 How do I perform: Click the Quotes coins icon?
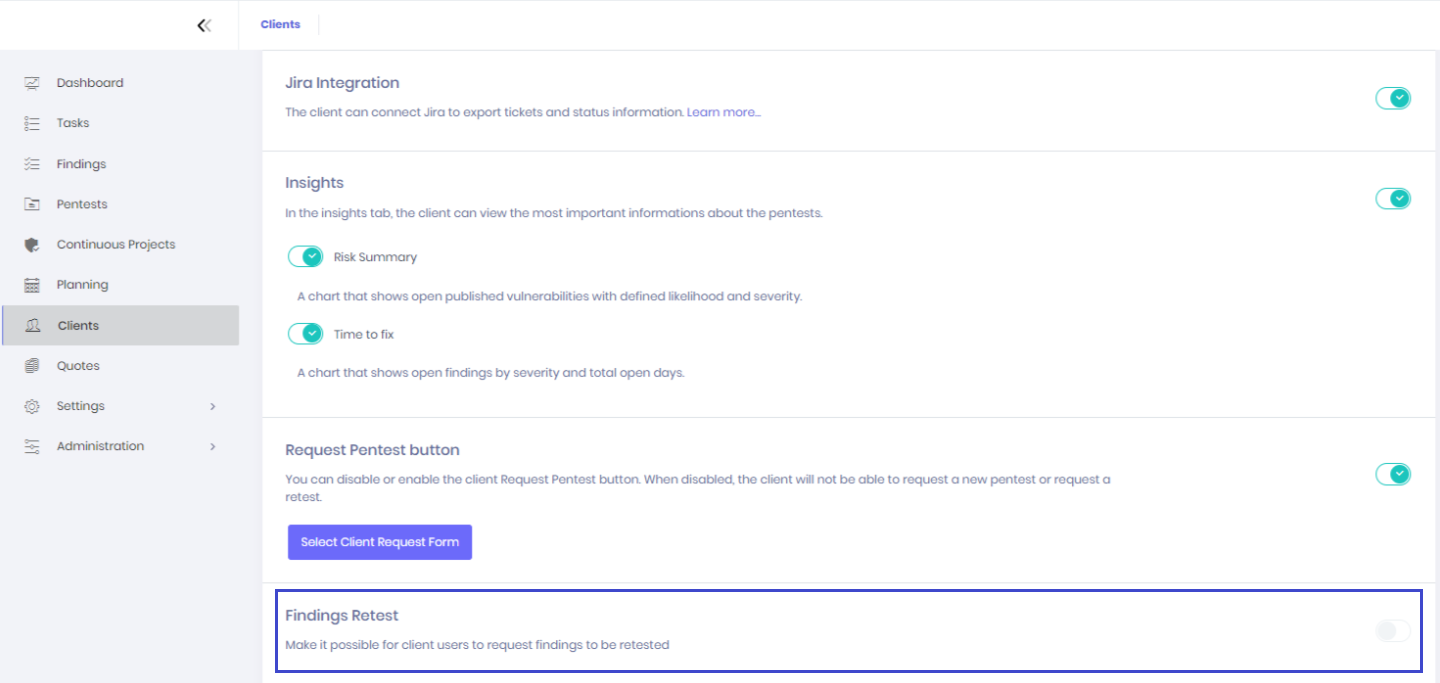32,366
